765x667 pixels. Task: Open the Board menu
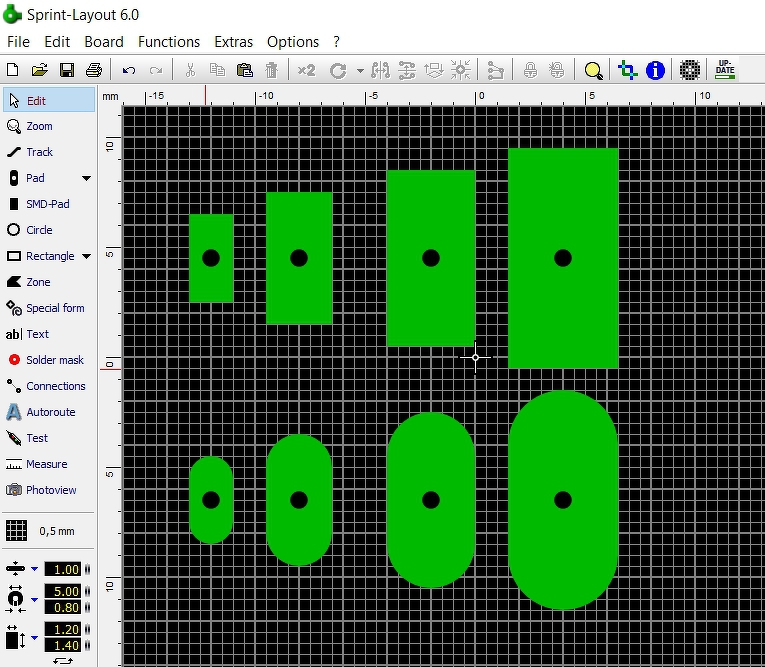(104, 42)
